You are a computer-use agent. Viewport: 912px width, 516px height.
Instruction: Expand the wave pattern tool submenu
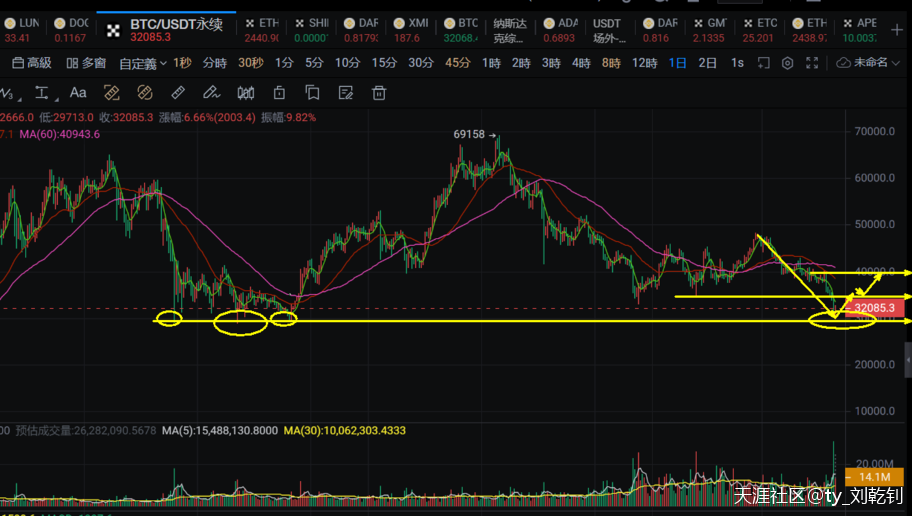pos(12,93)
